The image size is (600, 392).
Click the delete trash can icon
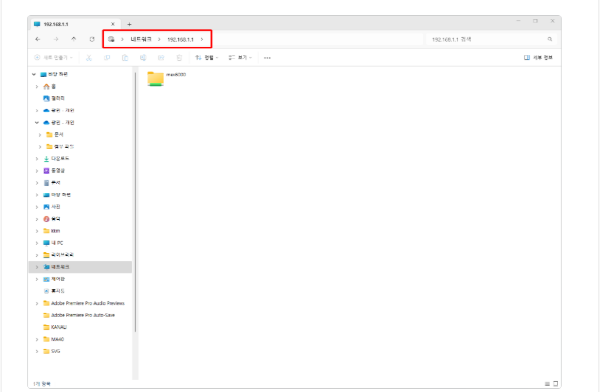179,58
